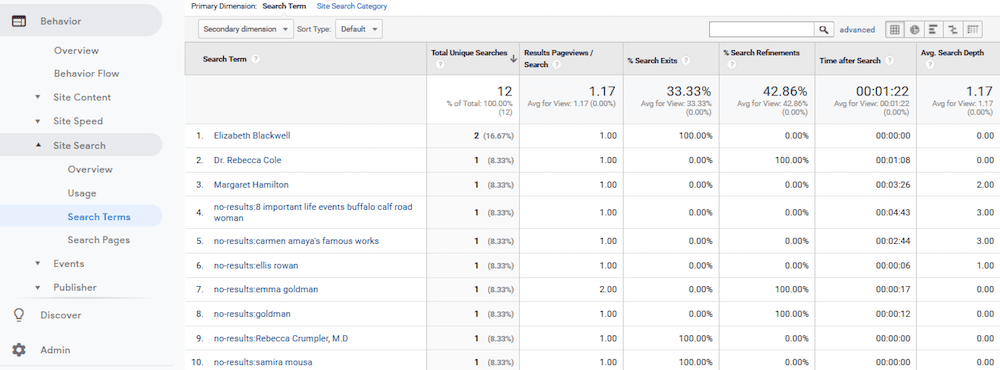Expand the Site Speed section
Screen dimensions: 1000x370
(38, 121)
